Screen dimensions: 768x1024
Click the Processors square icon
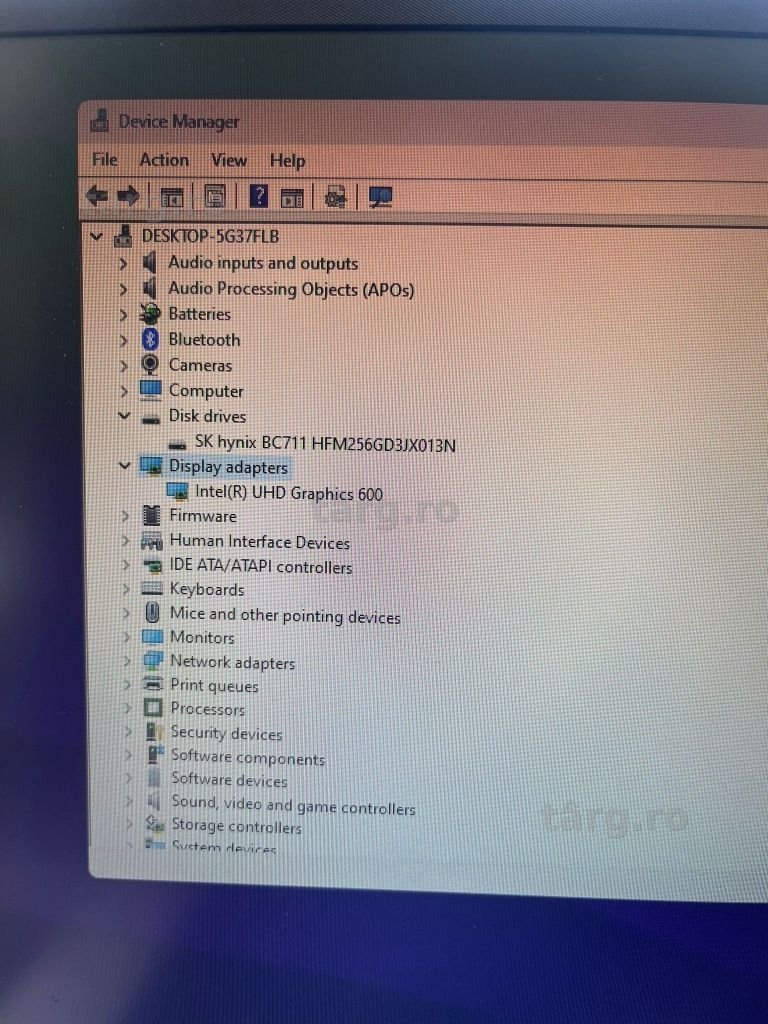pos(153,708)
